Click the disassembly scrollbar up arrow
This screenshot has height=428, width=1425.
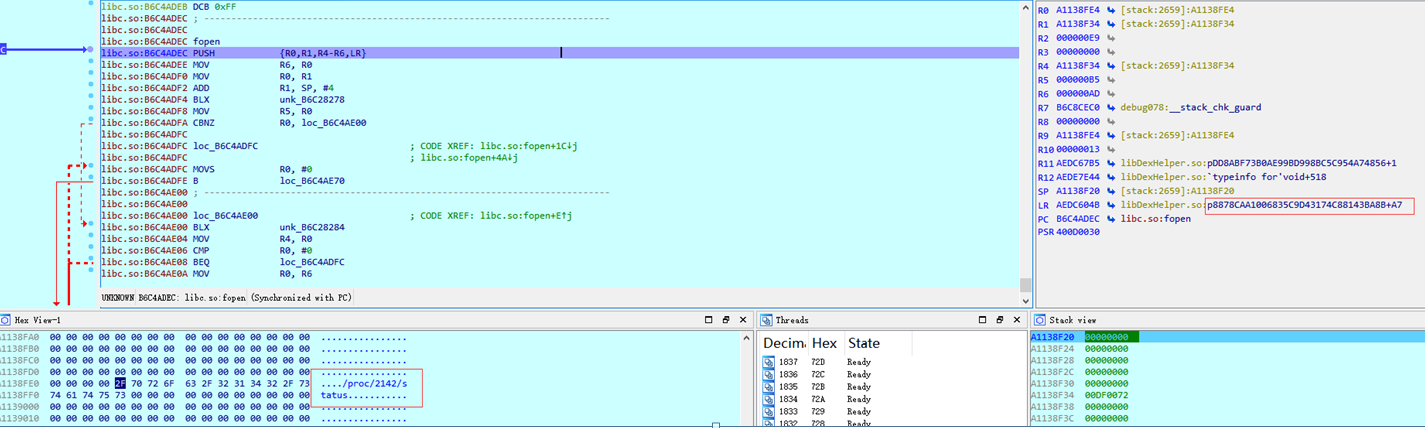pyautogui.click(x=1025, y=7)
